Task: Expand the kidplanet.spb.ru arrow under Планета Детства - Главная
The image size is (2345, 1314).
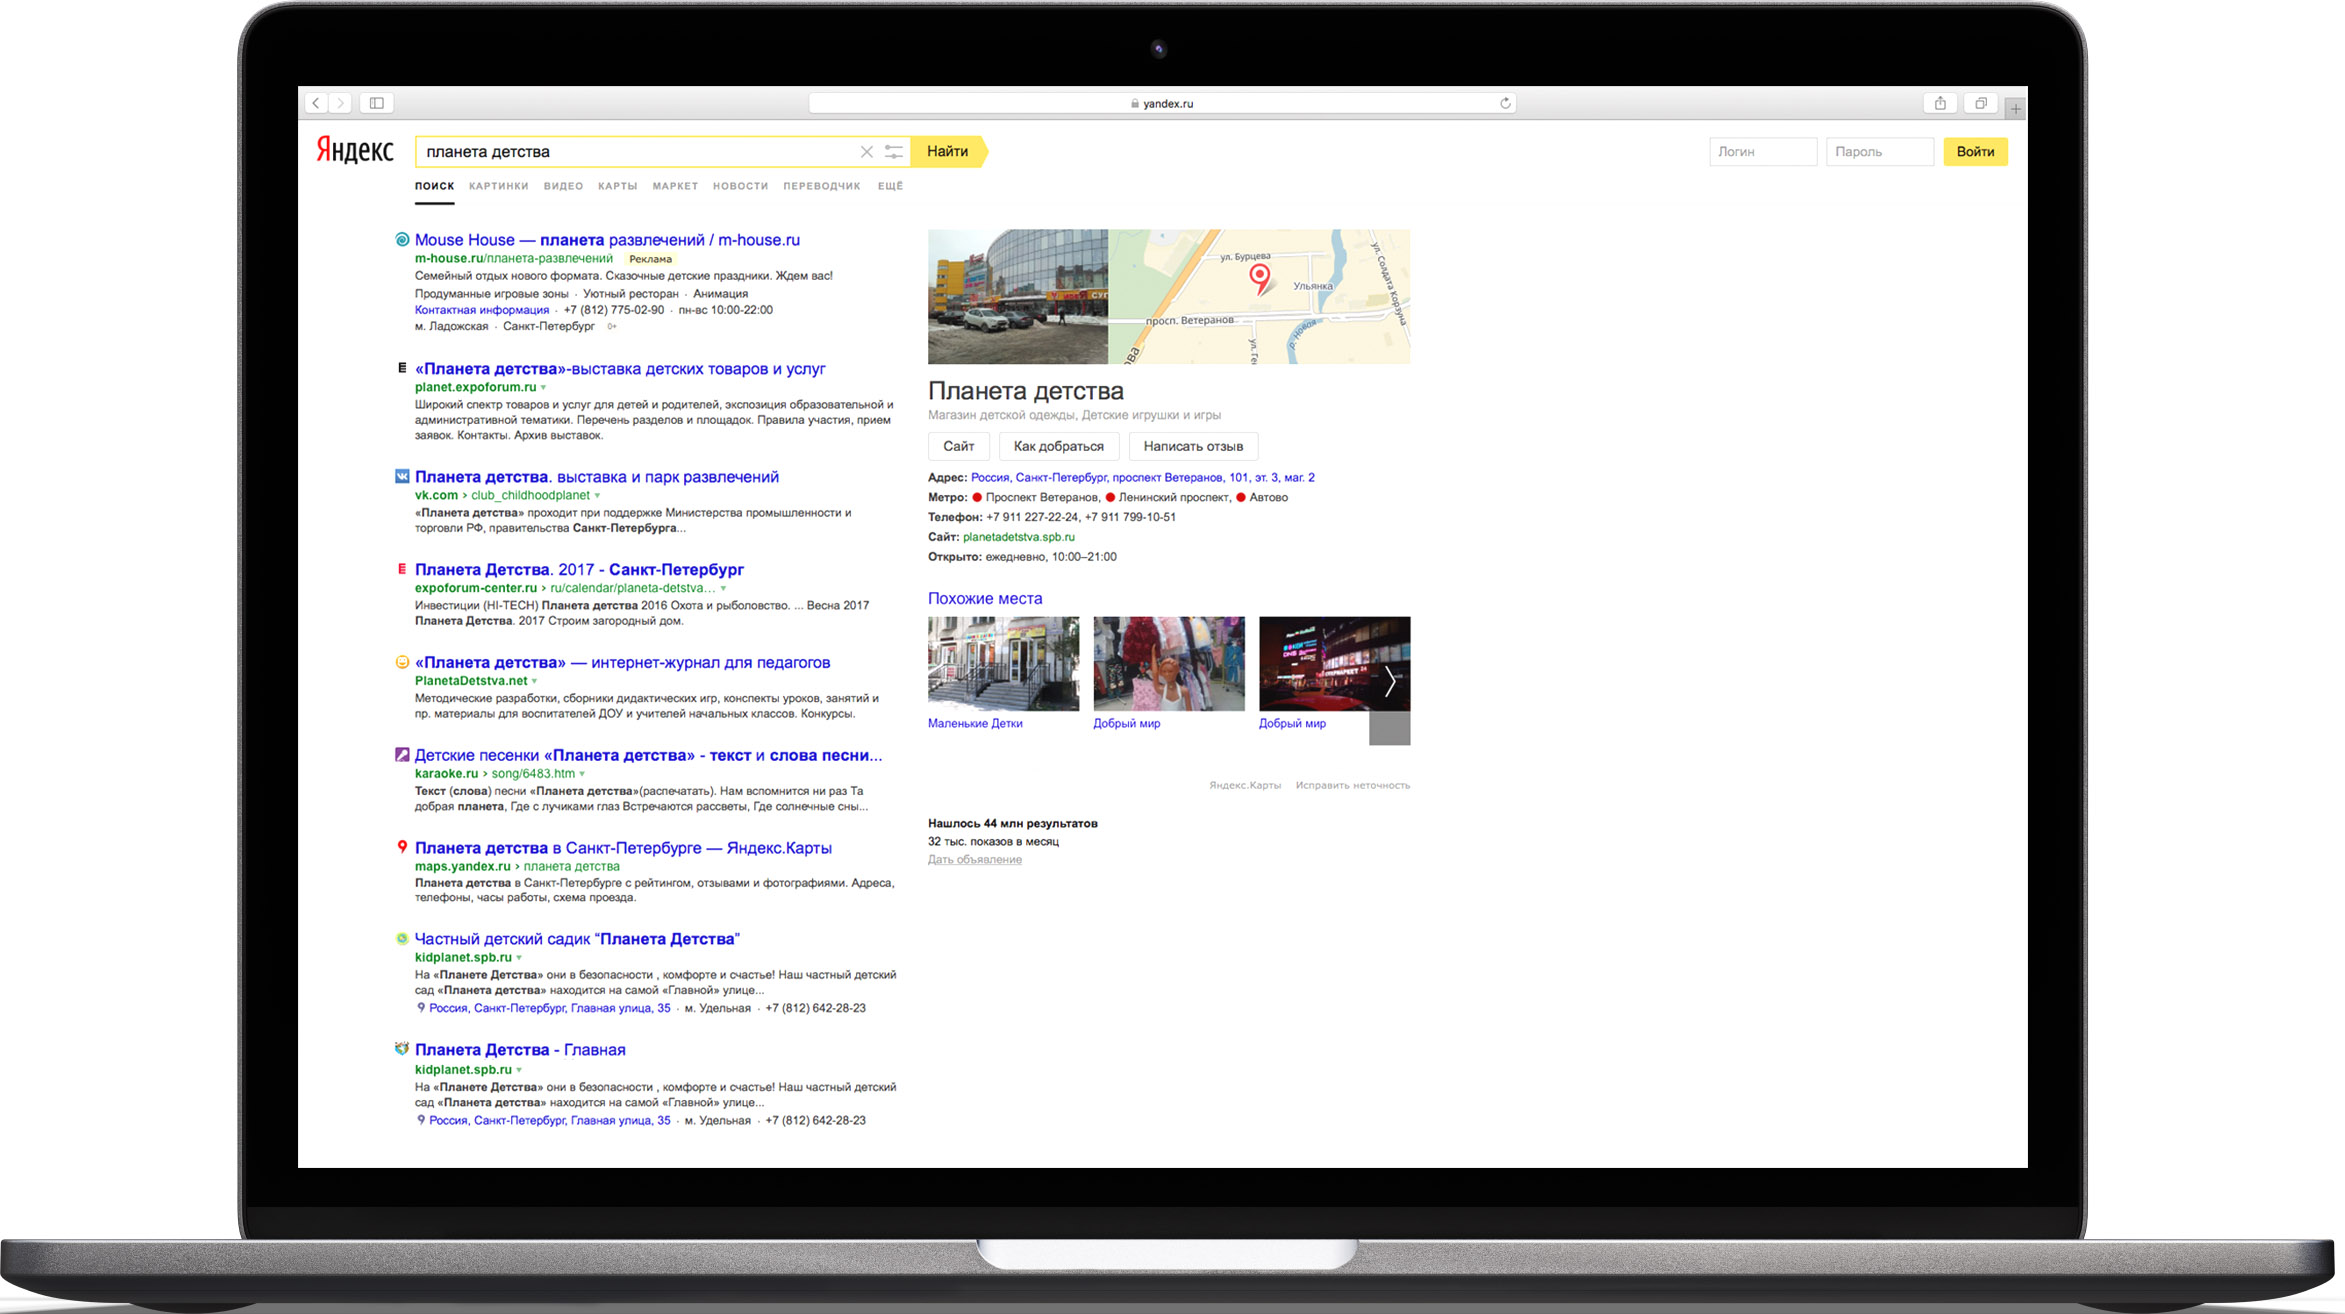Action: (519, 1070)
